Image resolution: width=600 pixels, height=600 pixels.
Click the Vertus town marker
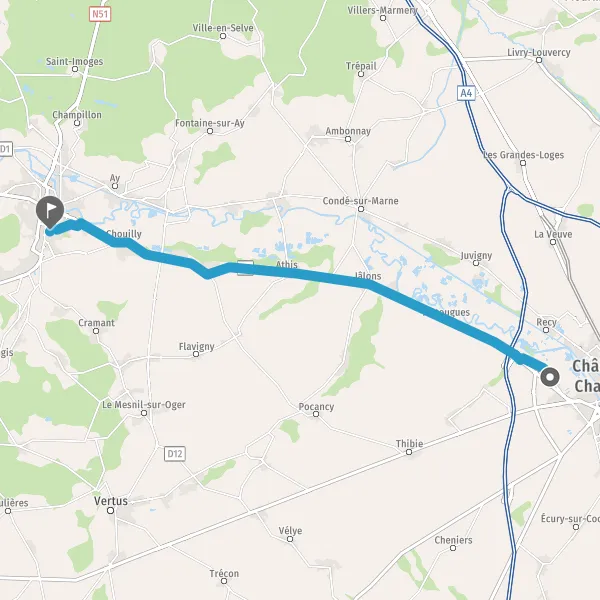point(111,510)
